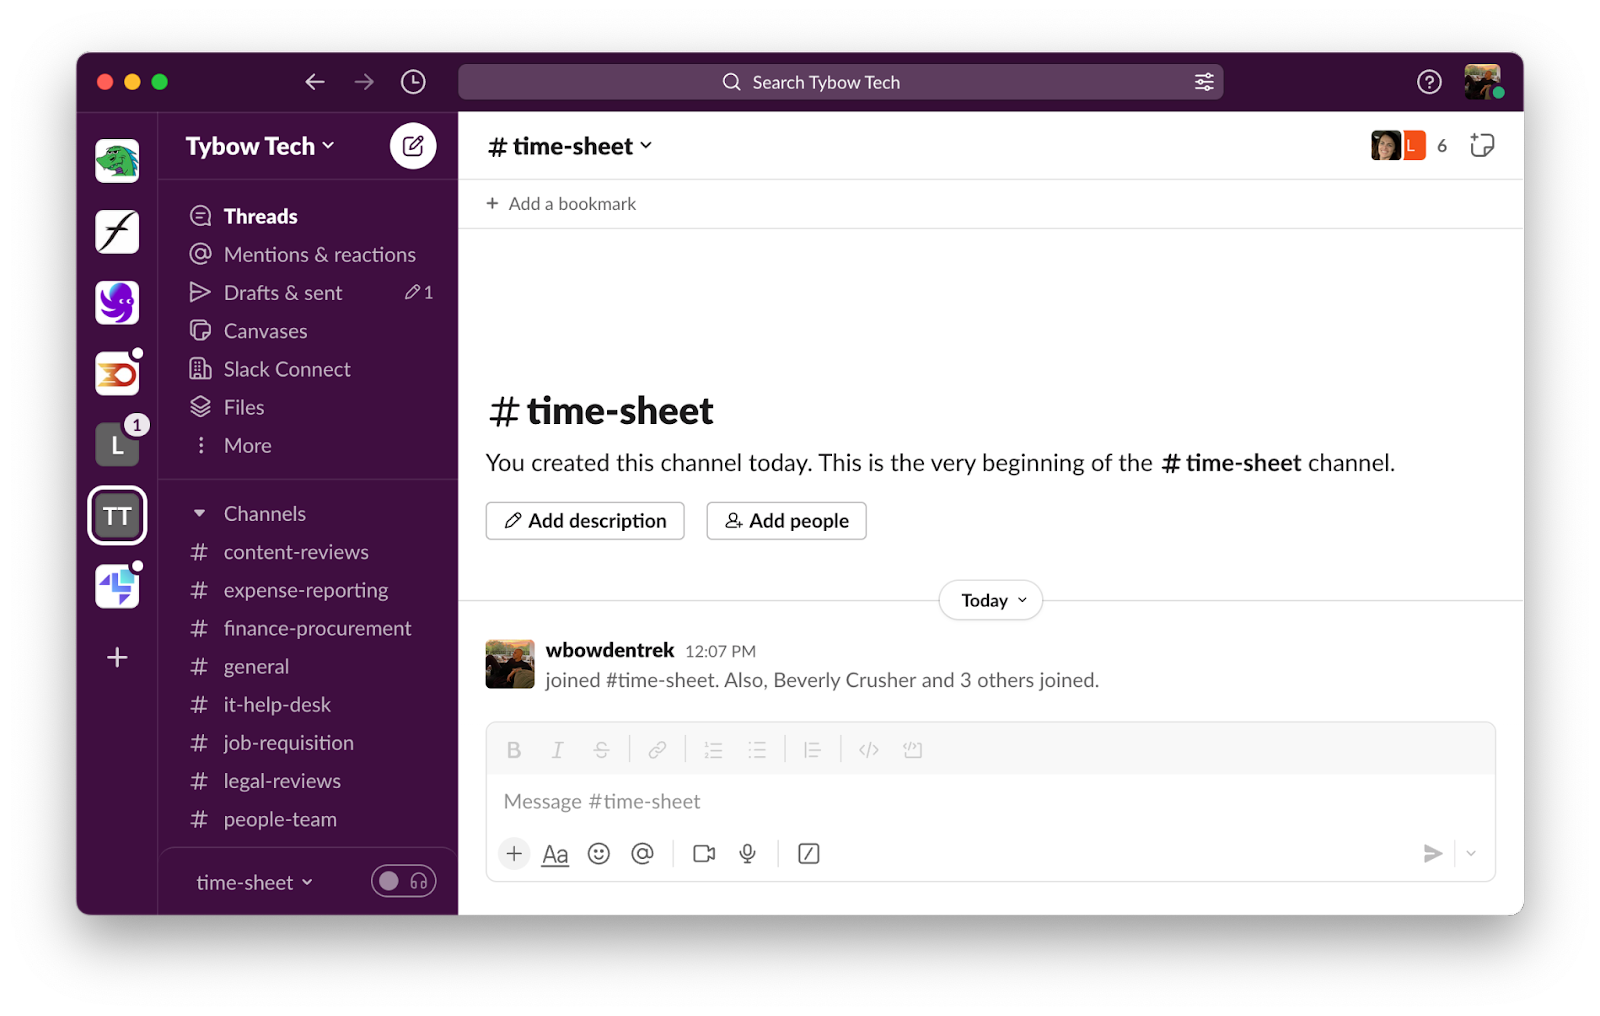The width and height of the screenshot is (1600, 1016).
Task: Start a video clip from the composer
Action: click(703, 853)
